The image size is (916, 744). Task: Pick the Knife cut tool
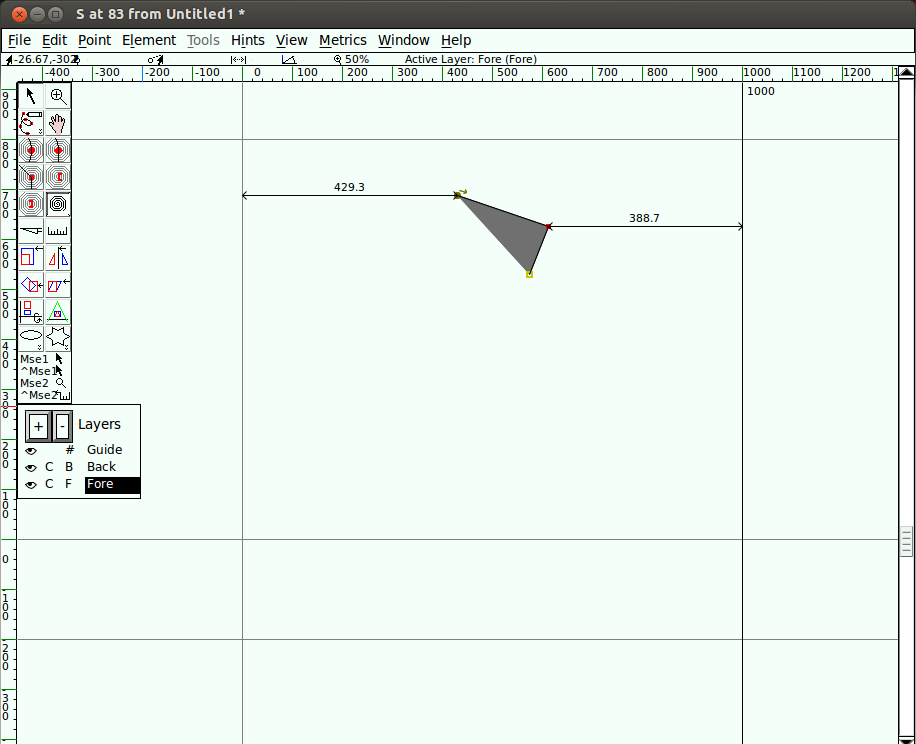point(31,231)
